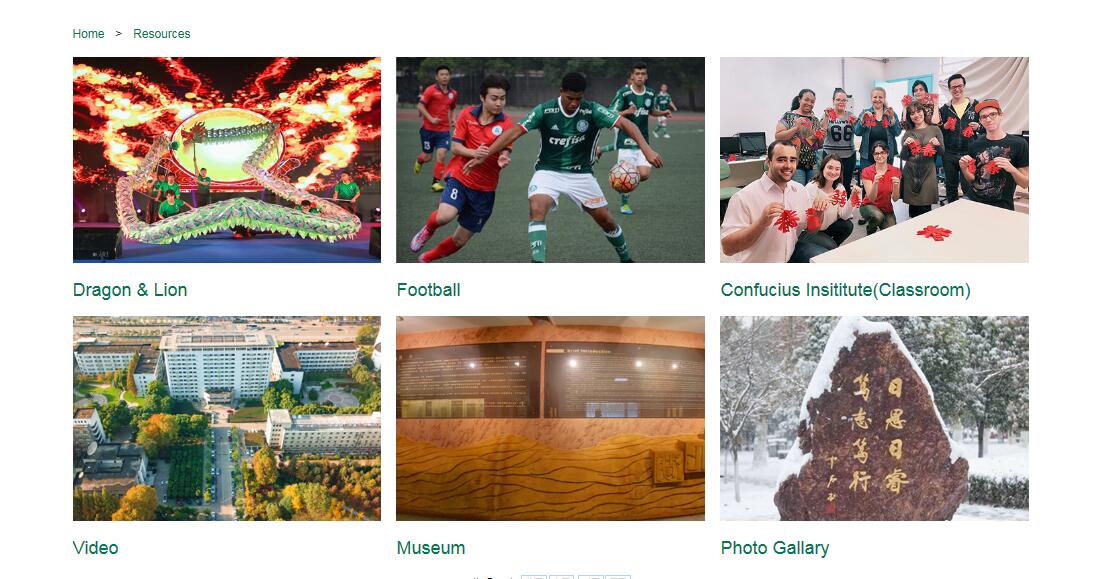Open the Dragon & Lion performance thumbnail
This screenshot has height=579, width=1093.
[x=227, y=160]
